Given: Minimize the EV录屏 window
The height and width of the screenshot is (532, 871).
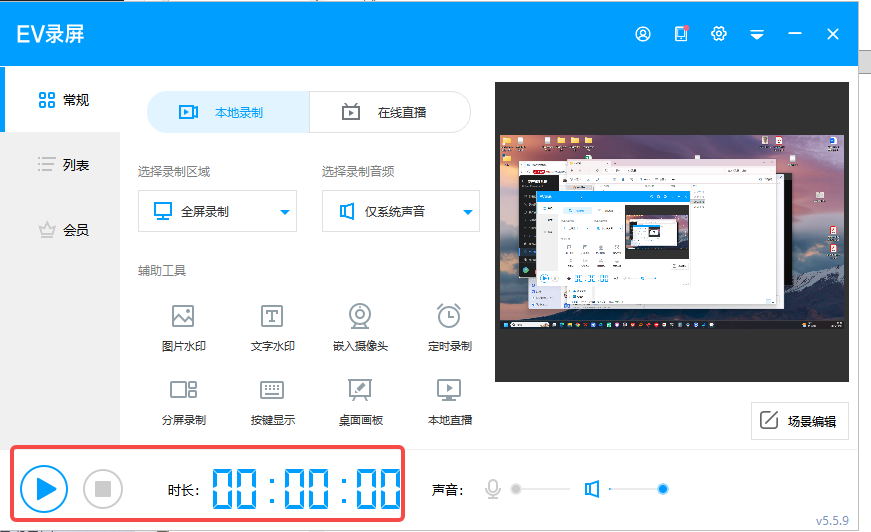Looking at the screenshot, I should (795, 34).
